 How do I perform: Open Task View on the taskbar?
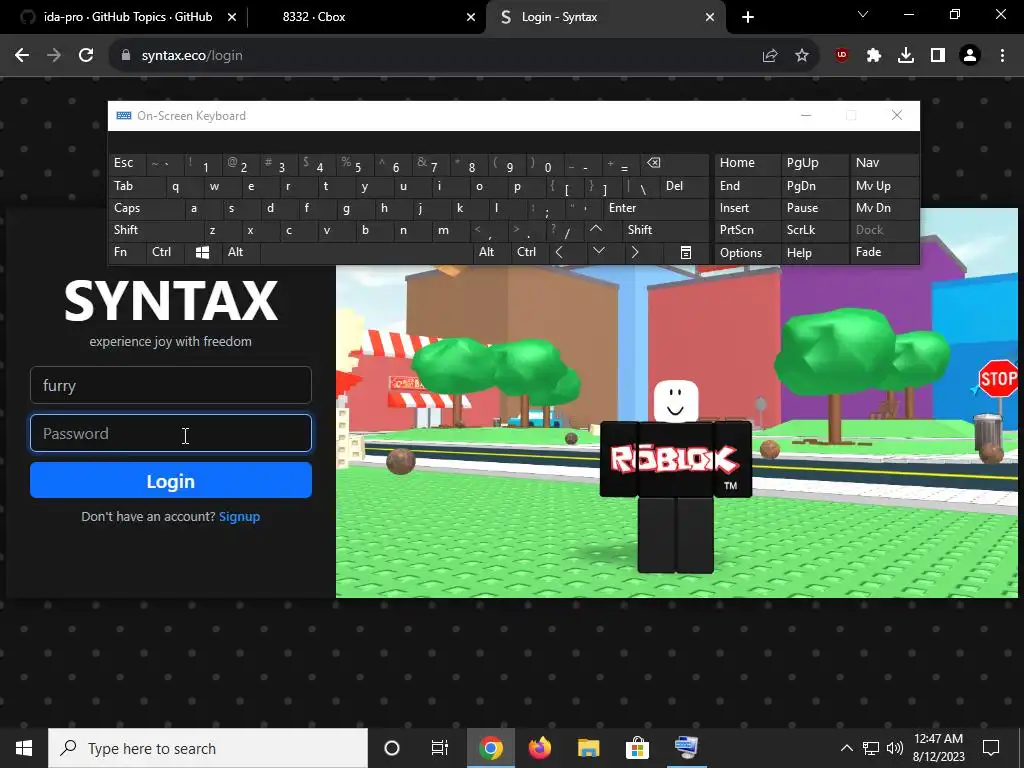click(440, 748)
